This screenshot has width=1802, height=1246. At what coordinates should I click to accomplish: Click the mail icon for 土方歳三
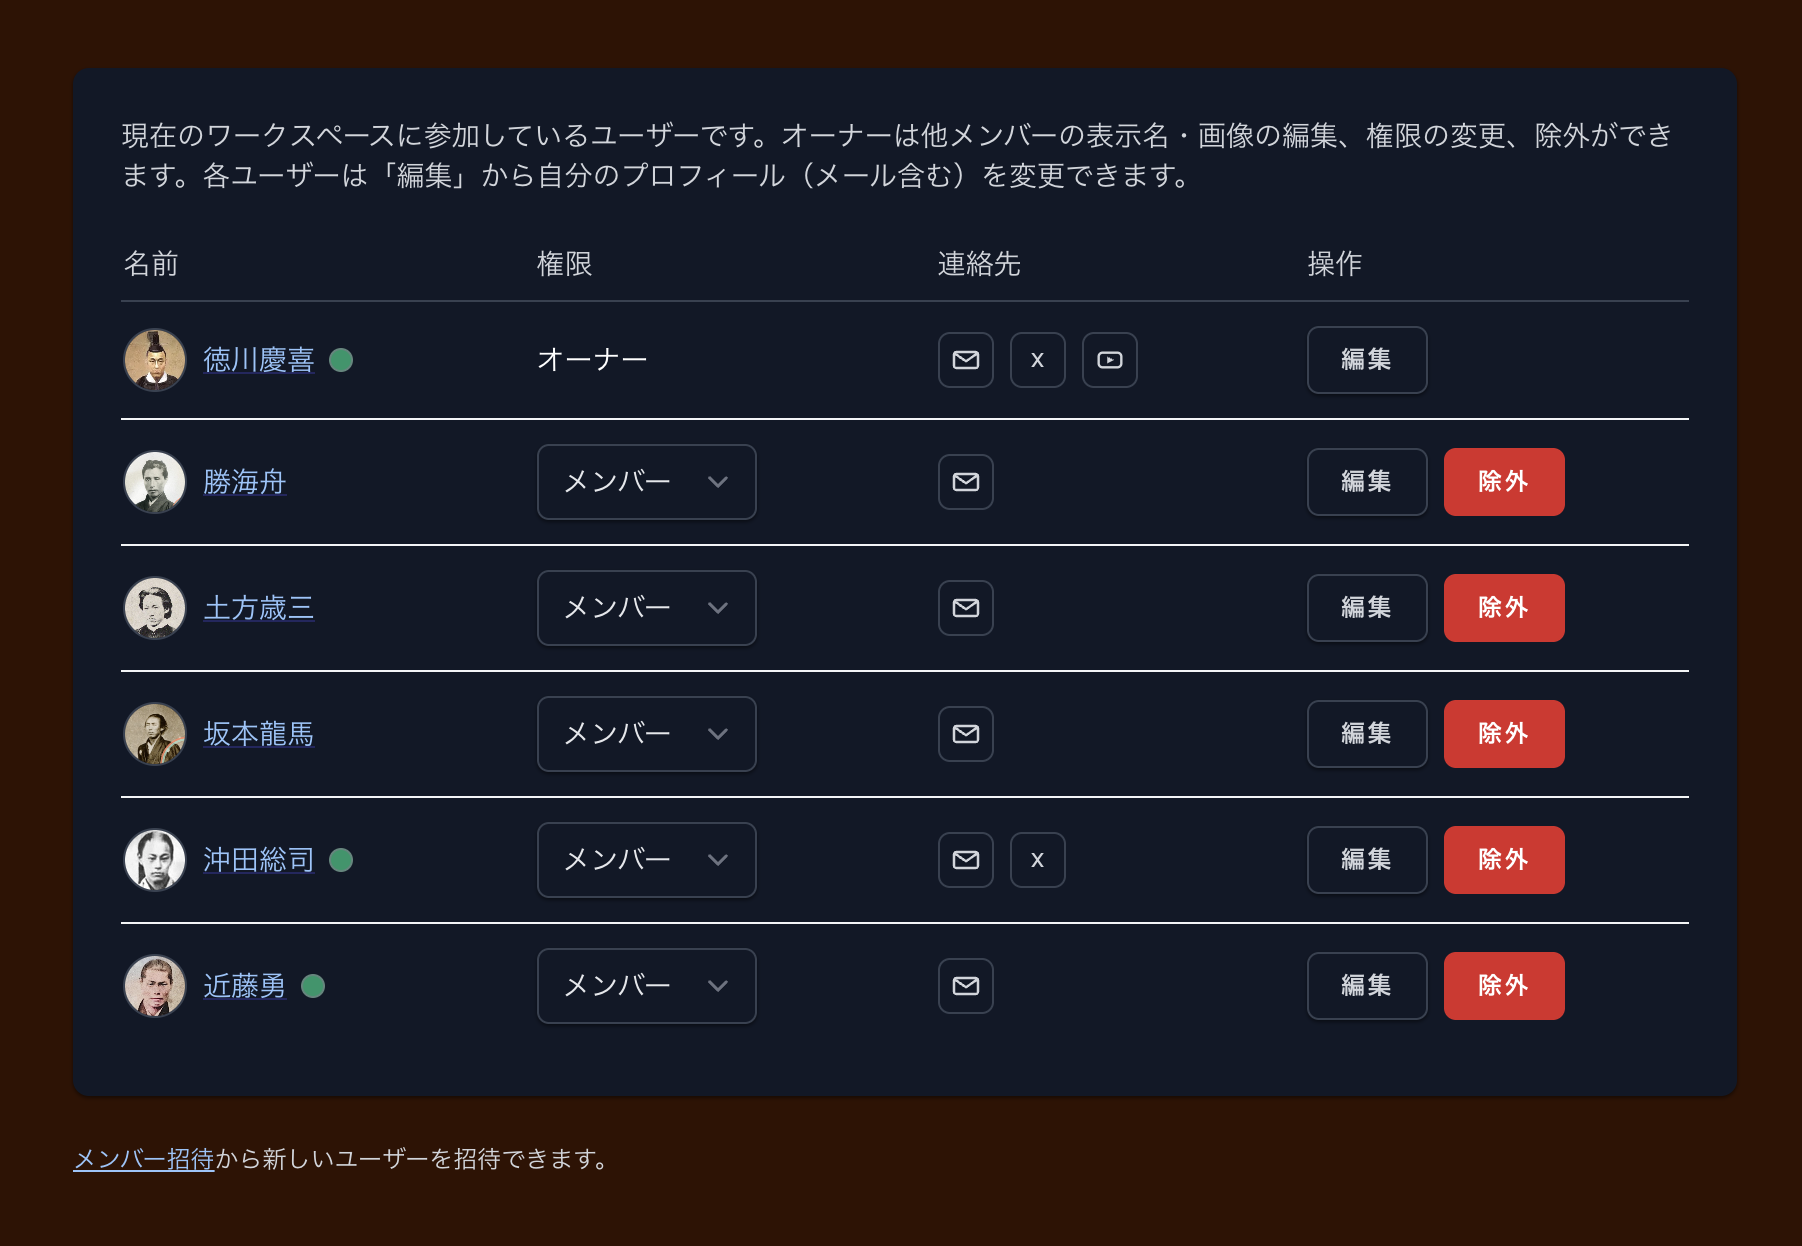click(x=965, y=608)
